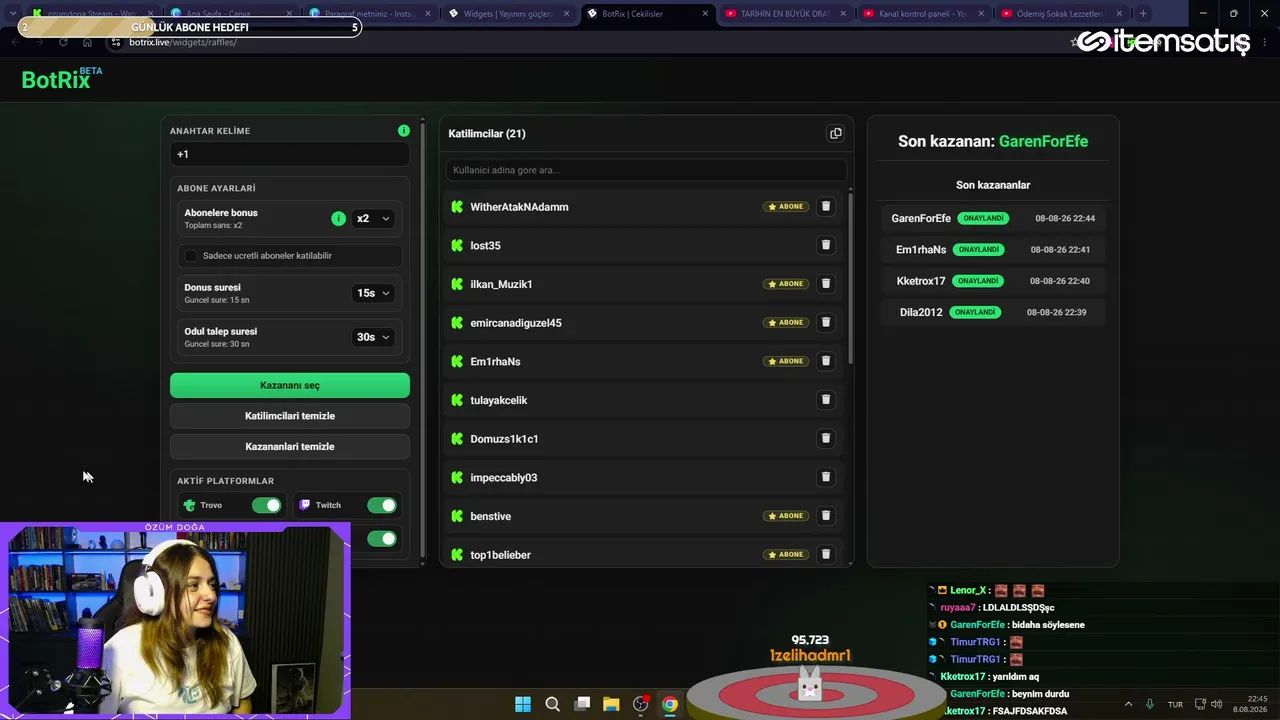
Task: Click the Twitch platform icon
Action: (x=305, y=505)
